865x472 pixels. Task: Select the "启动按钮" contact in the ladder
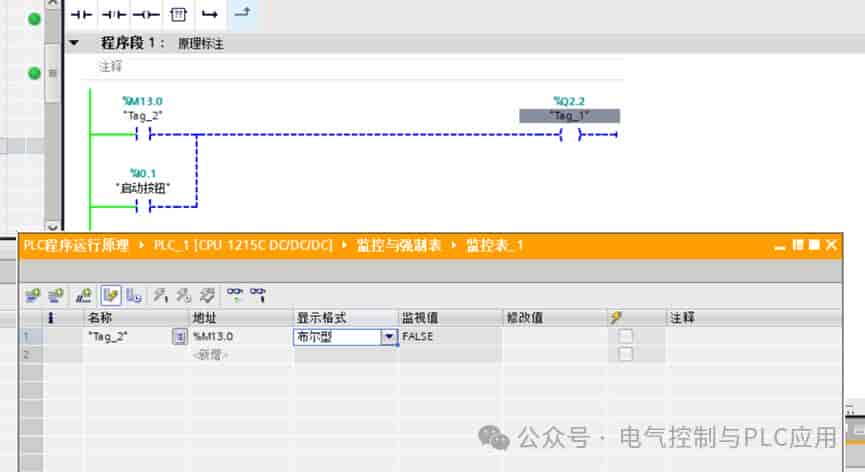tap(143, 206)
